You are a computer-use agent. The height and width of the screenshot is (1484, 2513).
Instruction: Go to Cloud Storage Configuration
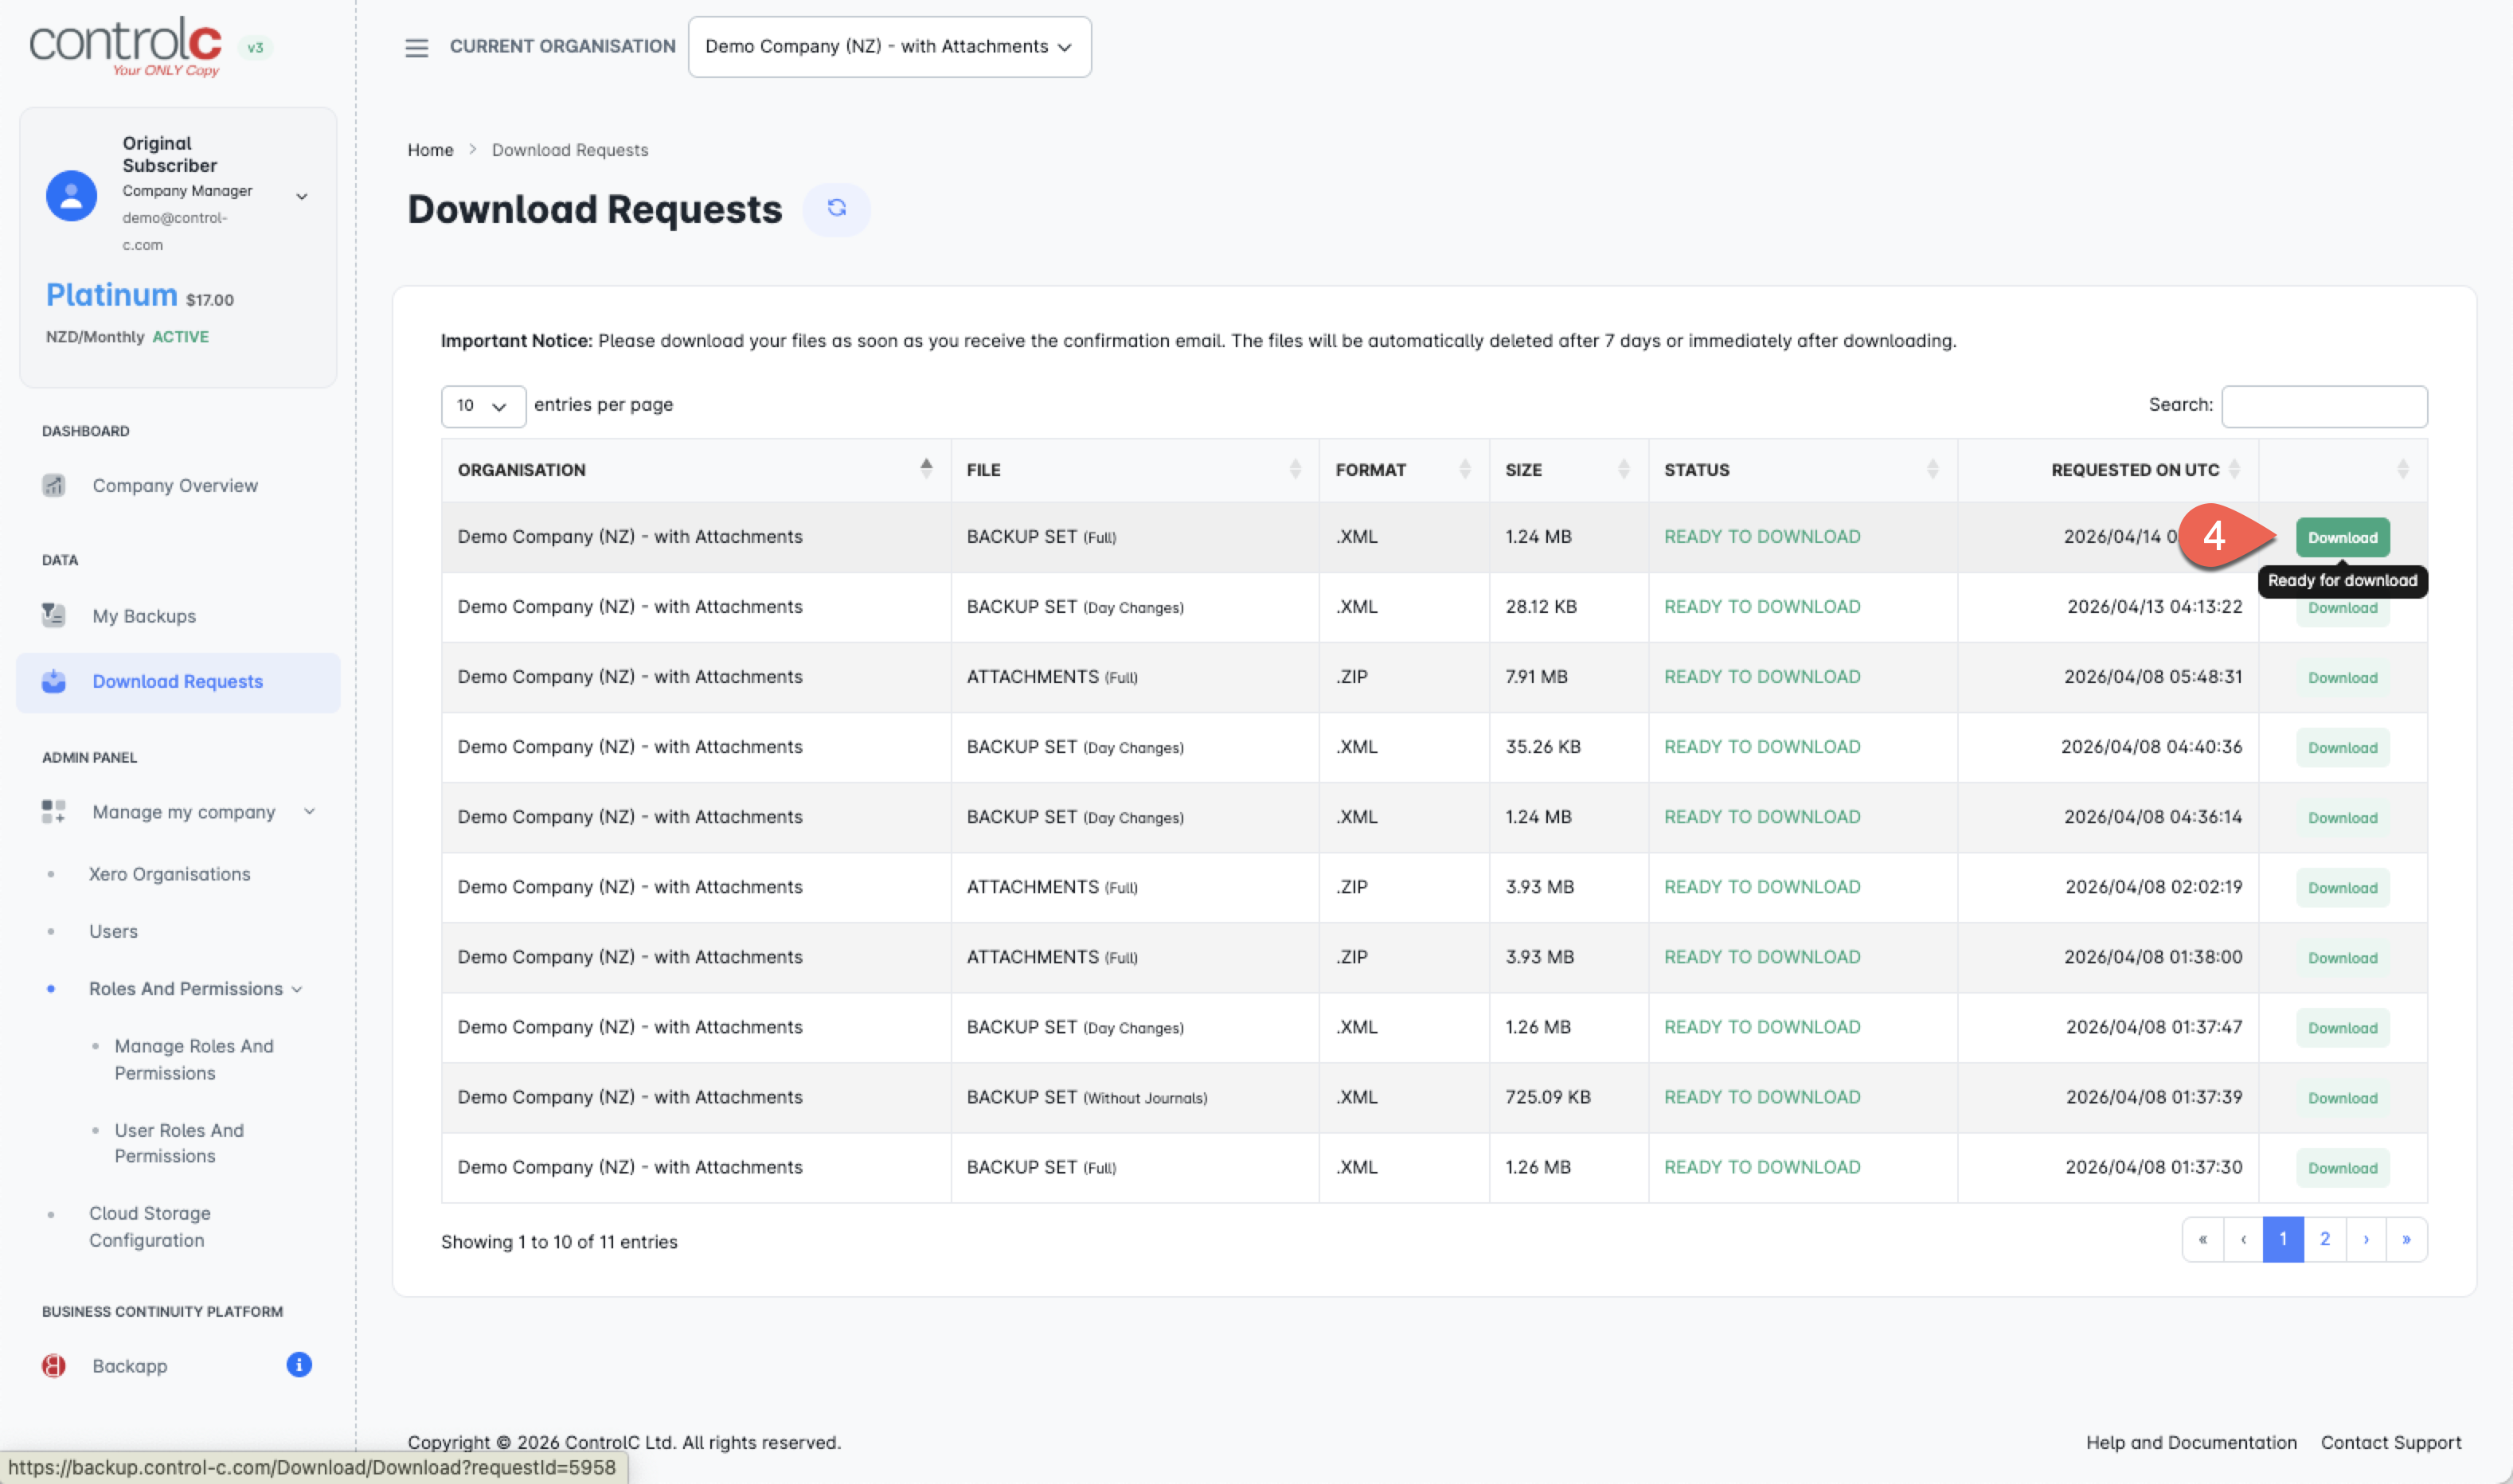149,1226
